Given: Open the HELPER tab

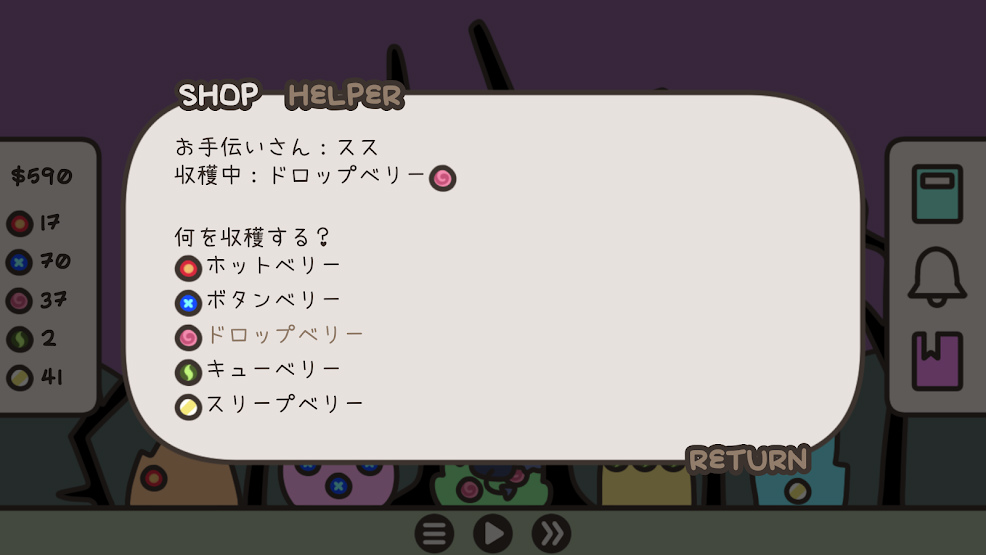Looking at the screenshot, I should click(x=344, y=96).
